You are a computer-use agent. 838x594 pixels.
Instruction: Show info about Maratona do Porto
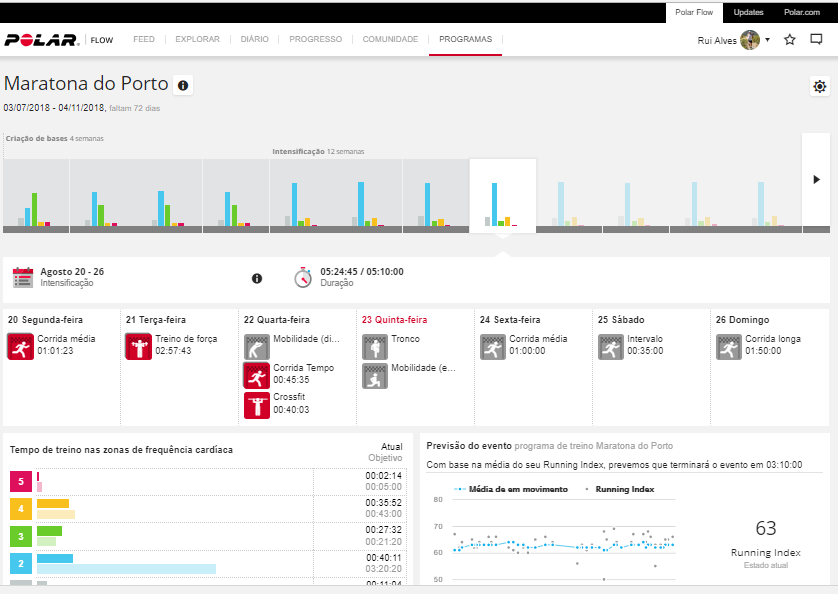tap(183, 85)
